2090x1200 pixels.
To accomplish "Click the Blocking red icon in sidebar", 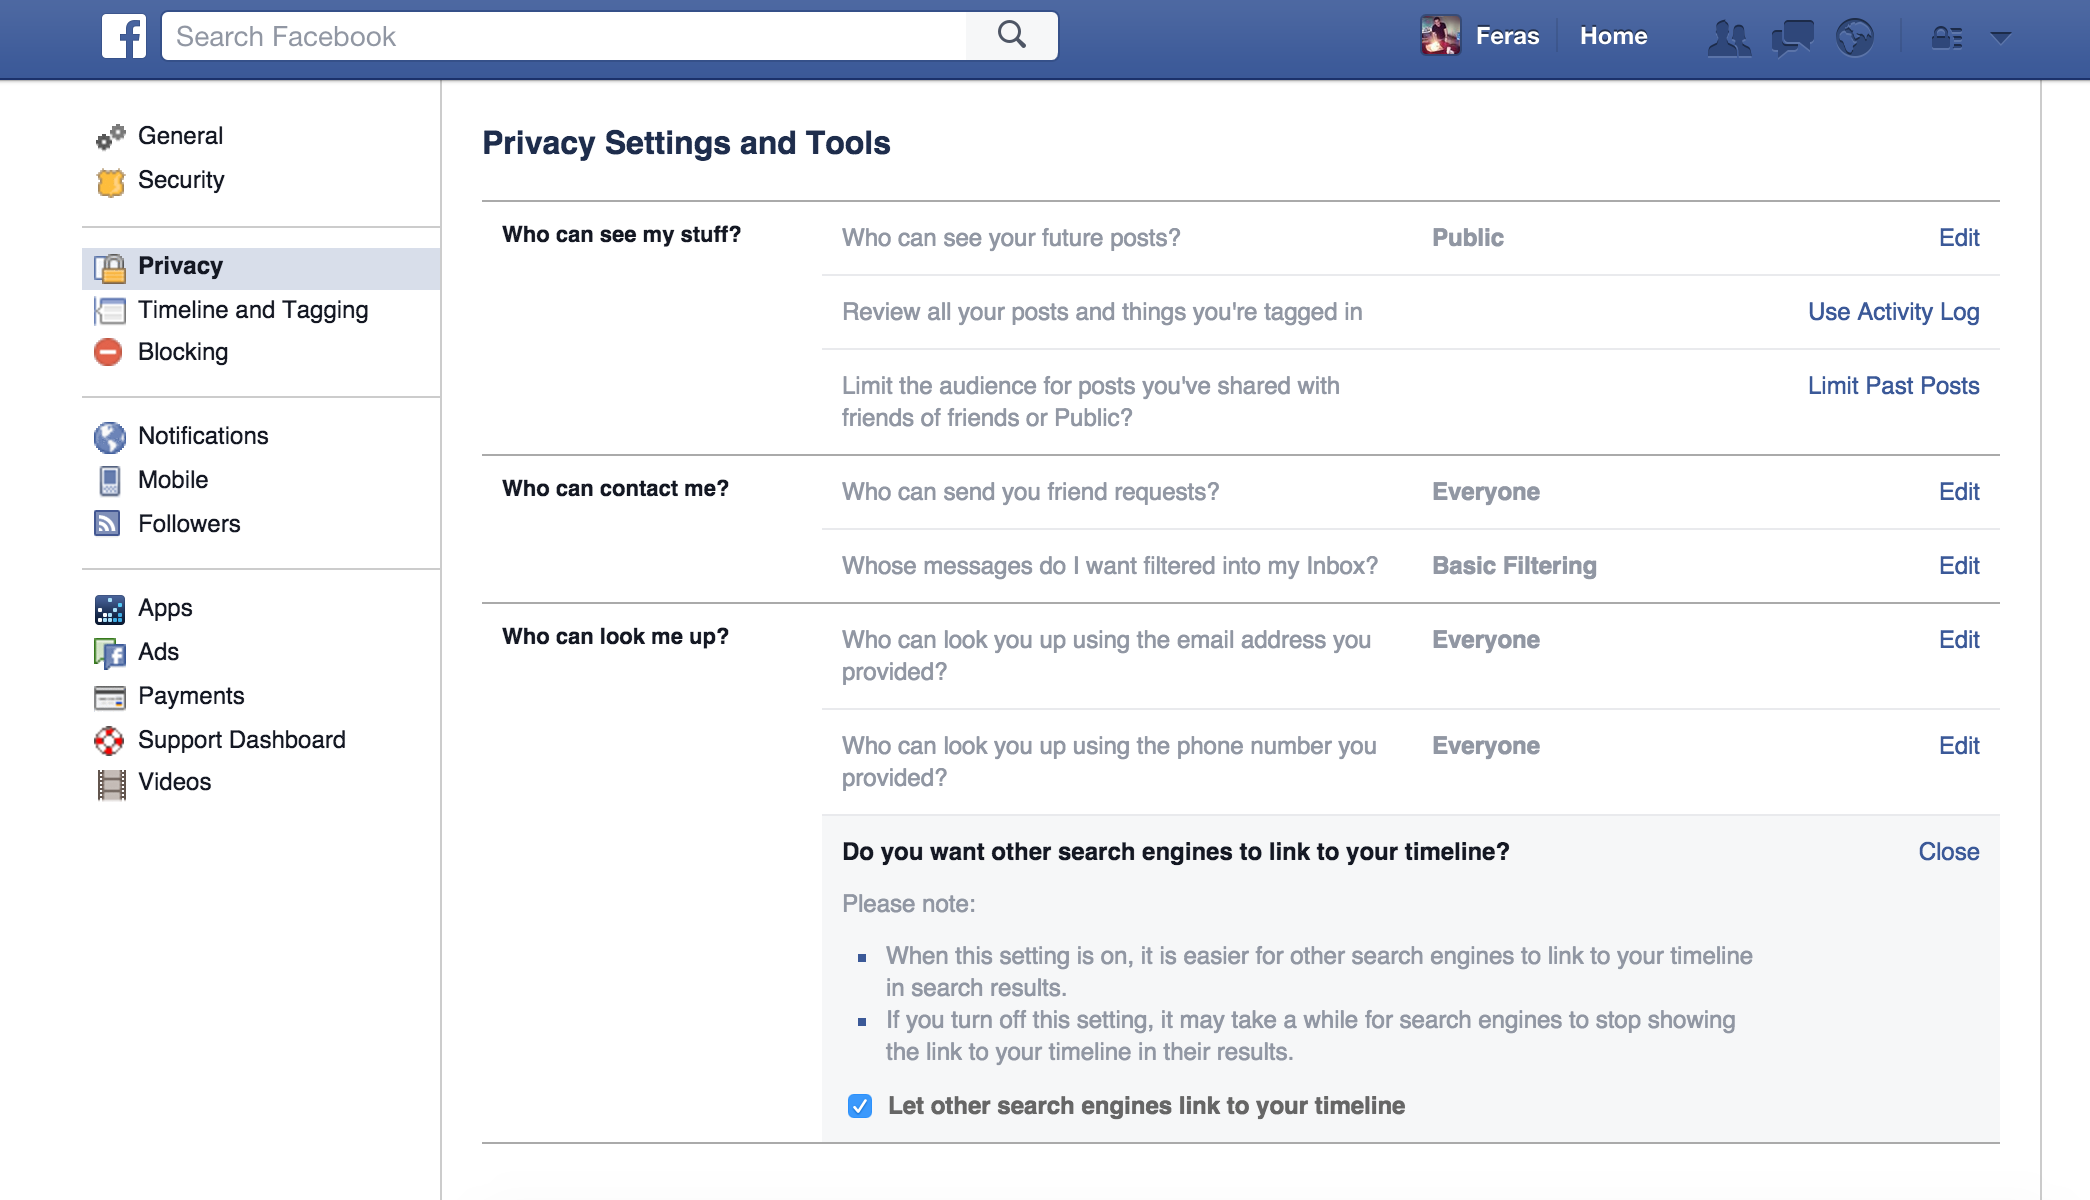I will coord(108,352).
